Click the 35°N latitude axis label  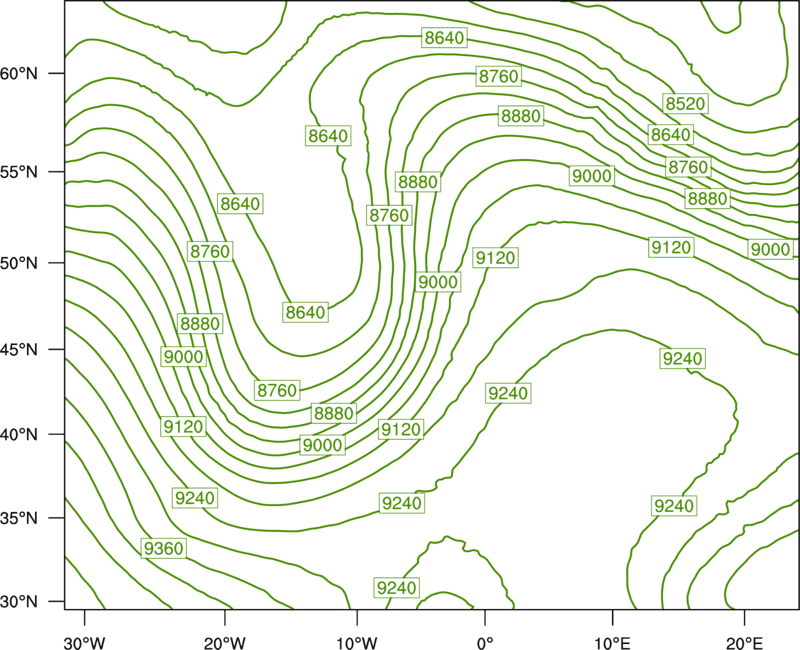point(19,518)
